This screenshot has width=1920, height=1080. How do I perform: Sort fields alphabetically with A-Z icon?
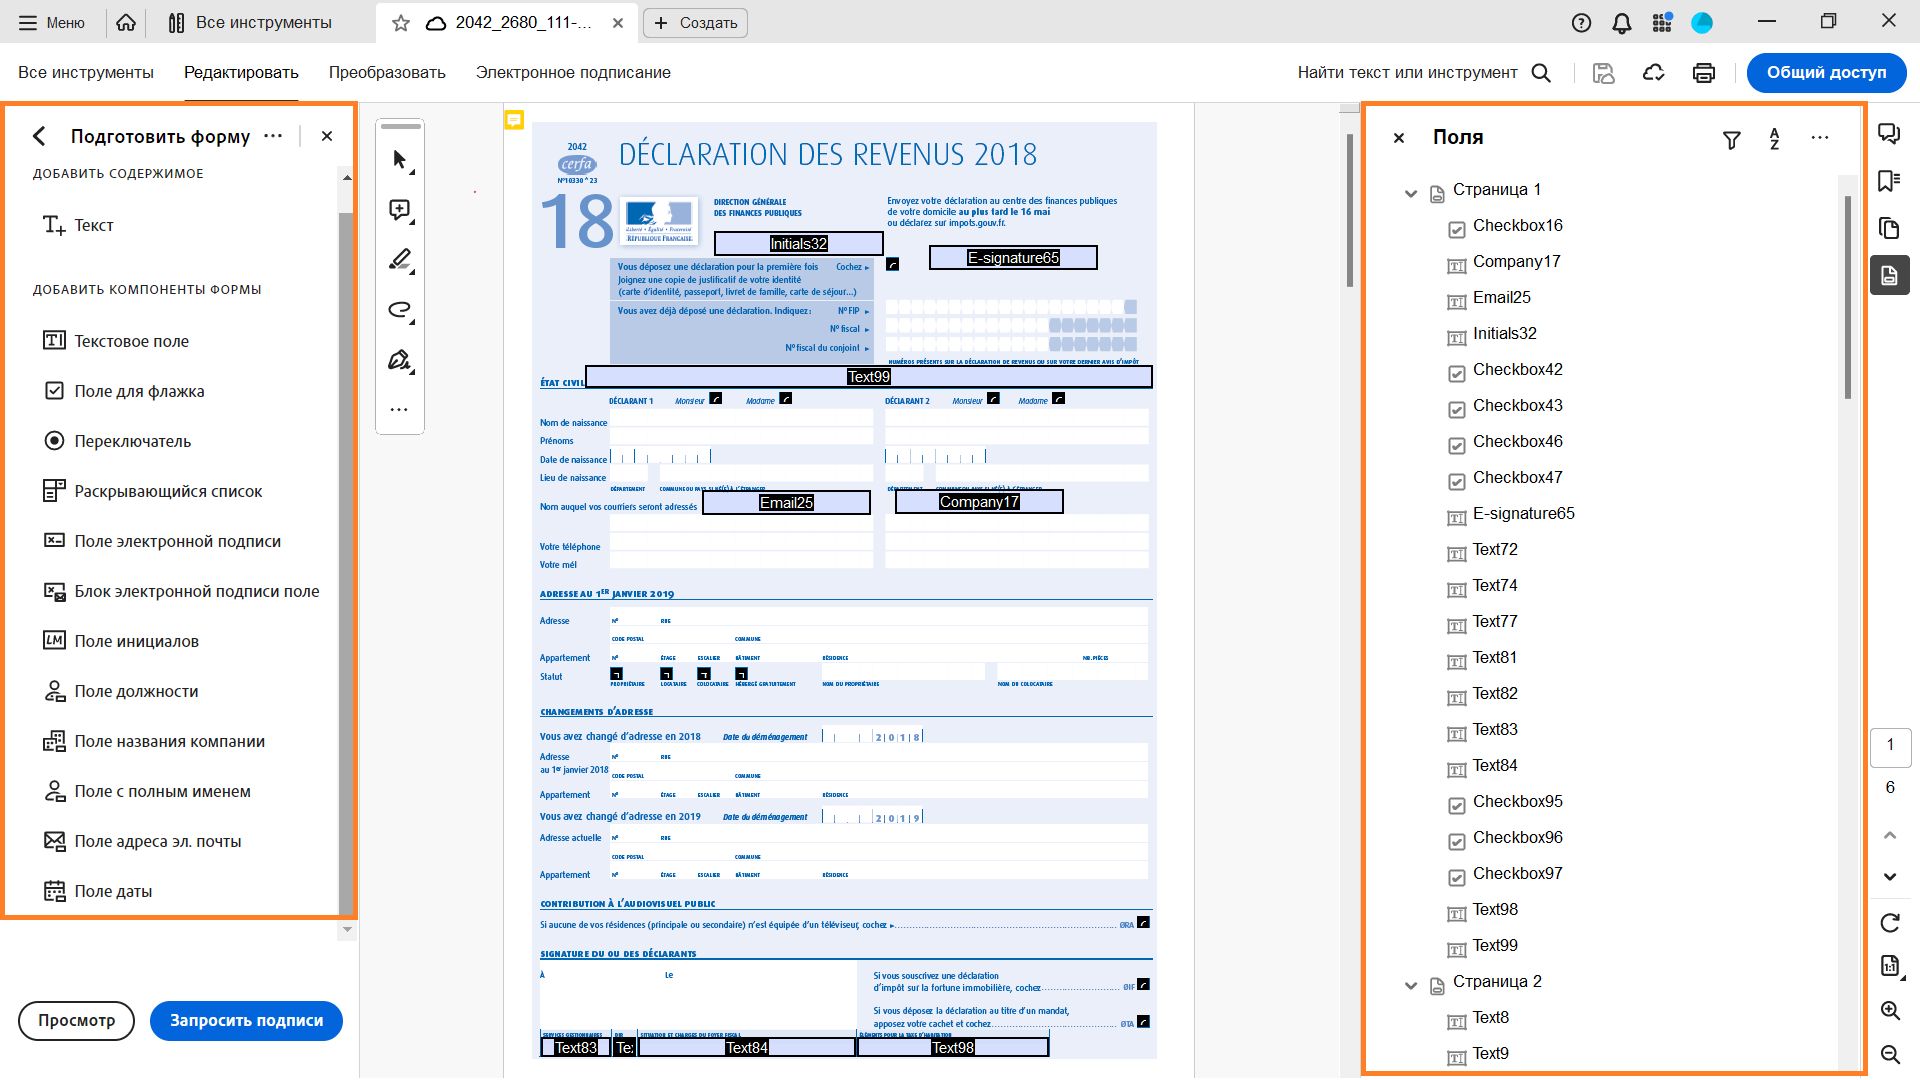[1775, 139]
